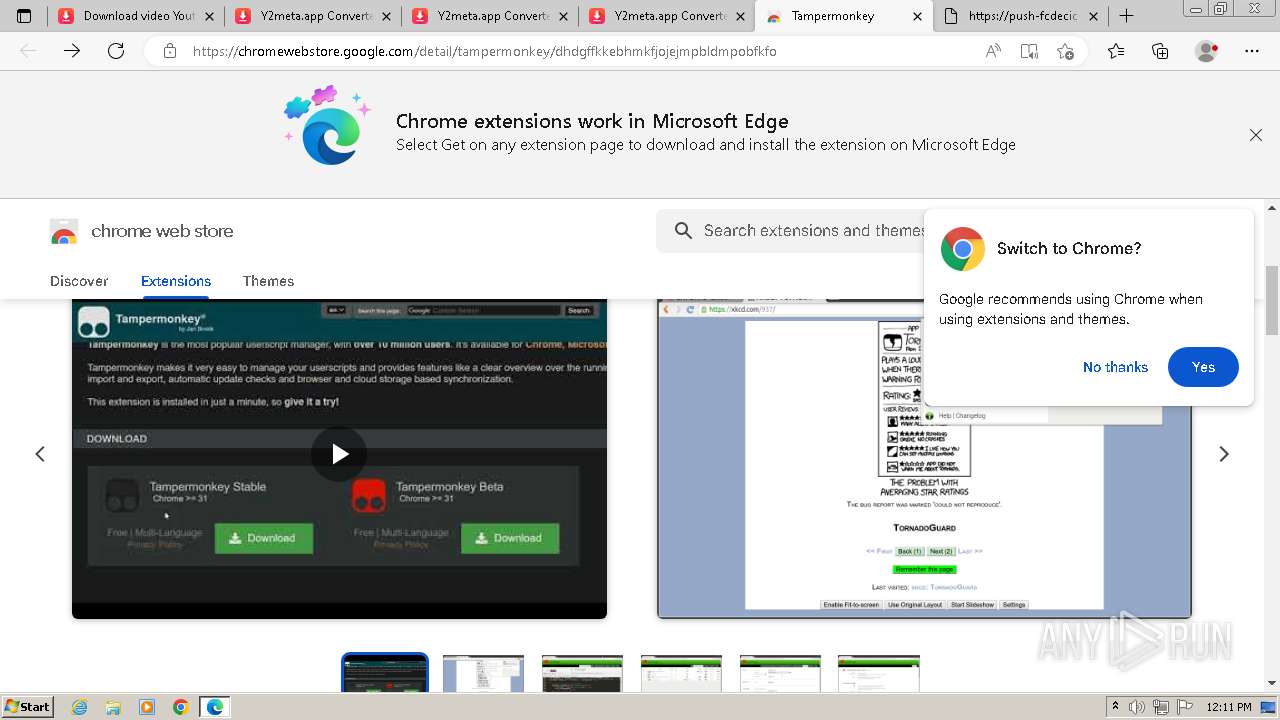Viewport: 1280px width, 720px height.
Task: Open media player taskbar icon
Action: 147,707
